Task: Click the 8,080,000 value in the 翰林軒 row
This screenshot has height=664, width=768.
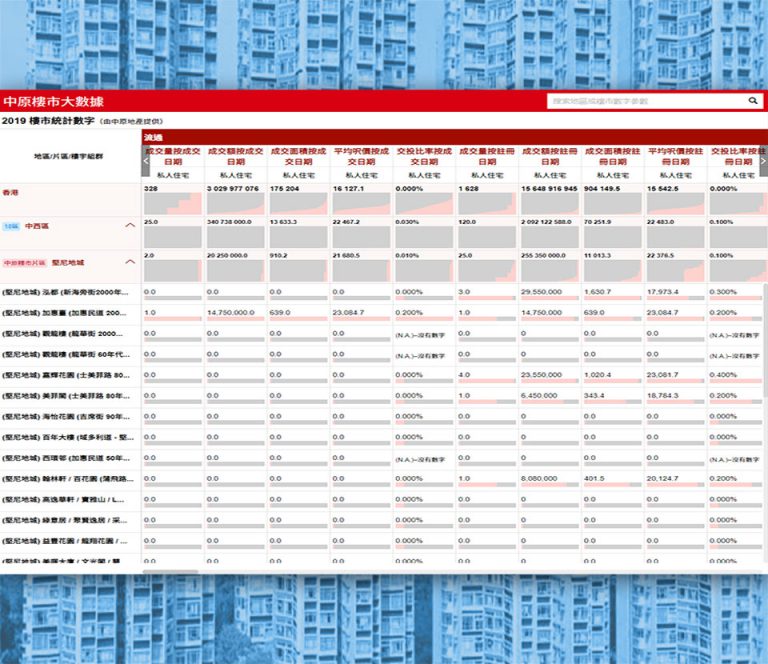Action: pos(539,478)
